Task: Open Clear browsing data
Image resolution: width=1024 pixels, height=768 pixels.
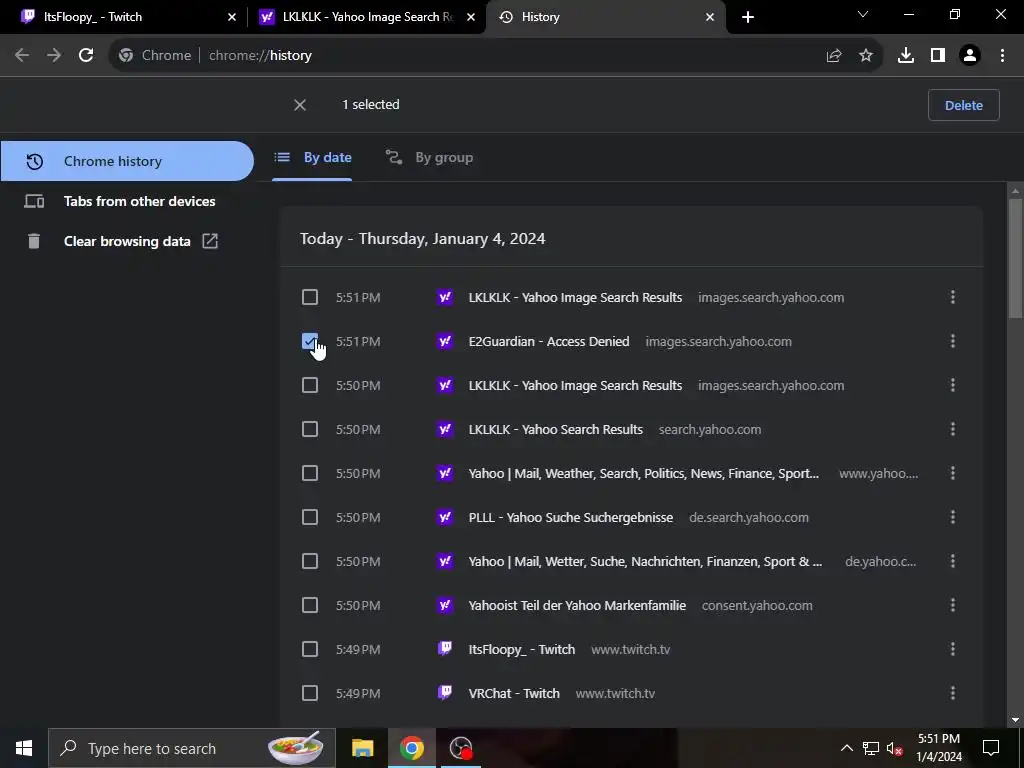Action: coord(127,241)
